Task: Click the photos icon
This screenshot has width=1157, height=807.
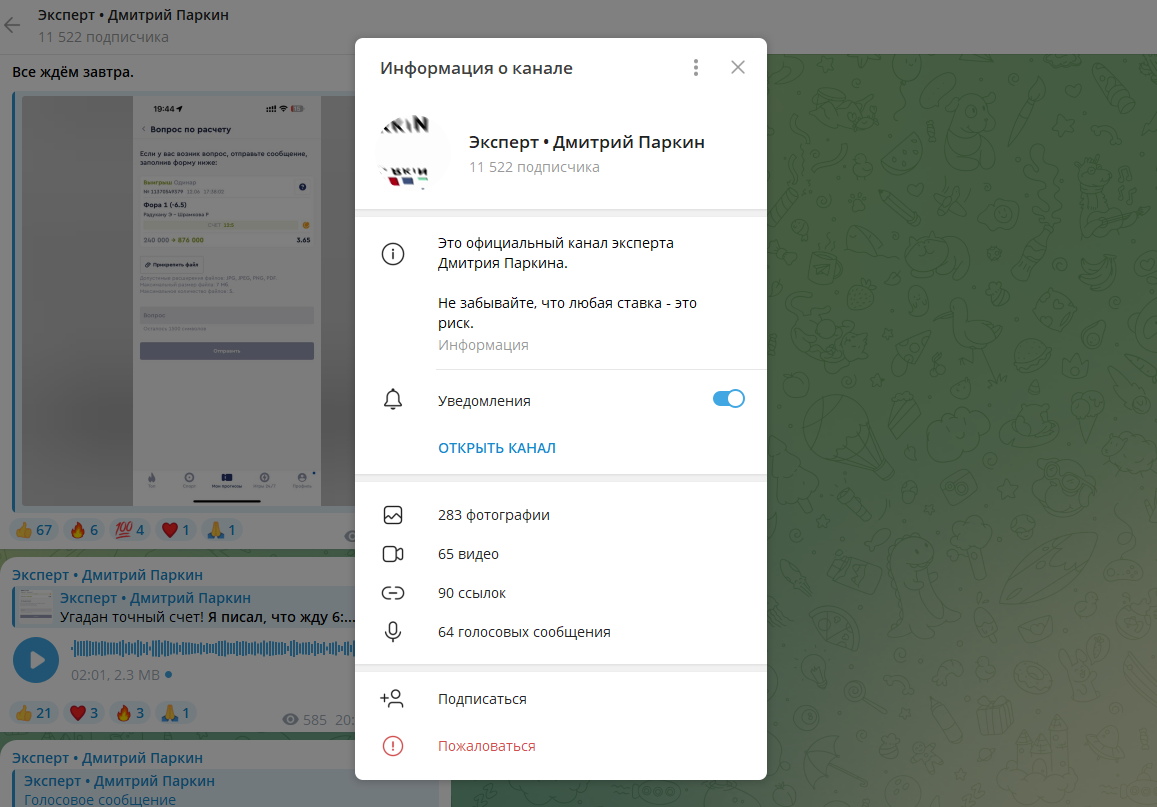Action: (x=393, y=515)
